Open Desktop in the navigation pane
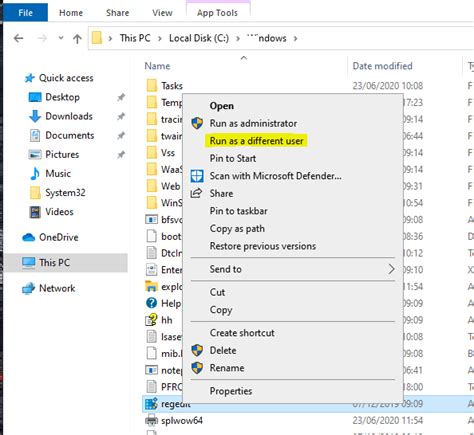This screenshot has height=435, width=474. [62, 97]
